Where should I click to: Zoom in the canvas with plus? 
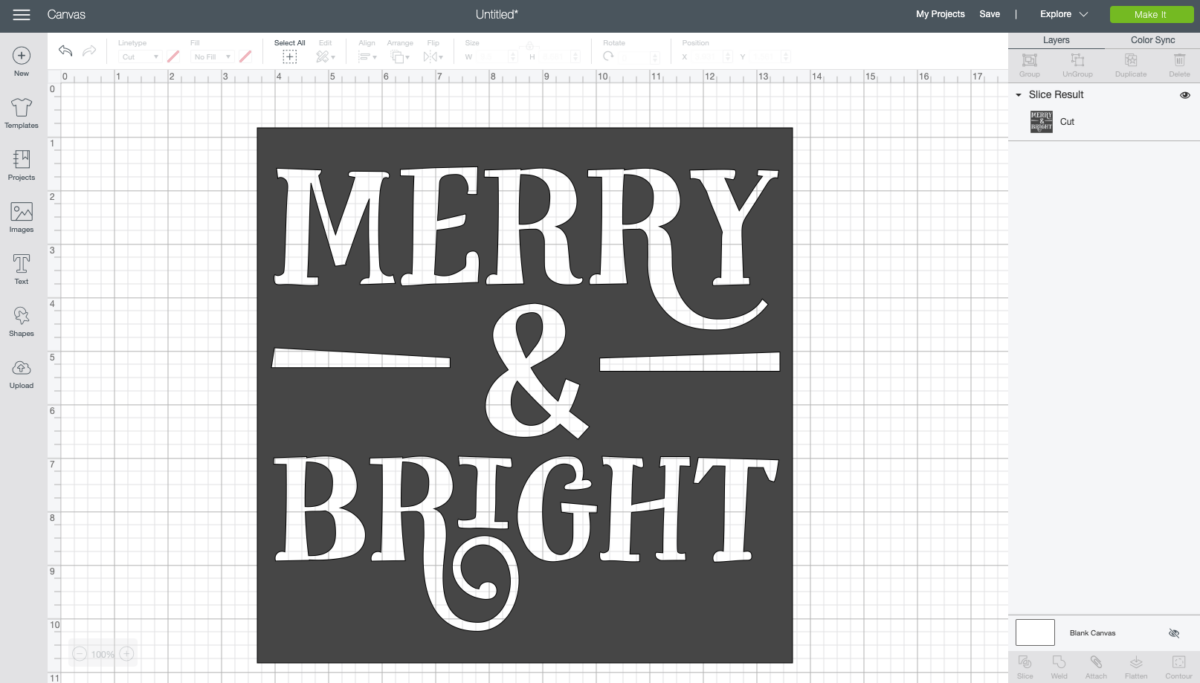pyautogui.click(x=127, y=654)
